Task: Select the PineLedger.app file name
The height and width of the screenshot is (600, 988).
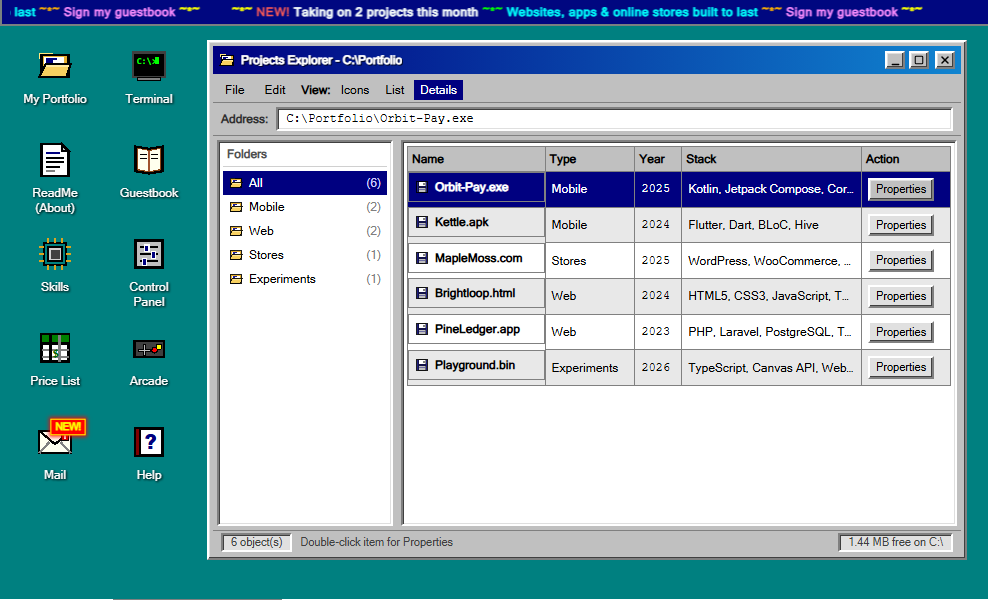Action: click(x=477, y=329)
